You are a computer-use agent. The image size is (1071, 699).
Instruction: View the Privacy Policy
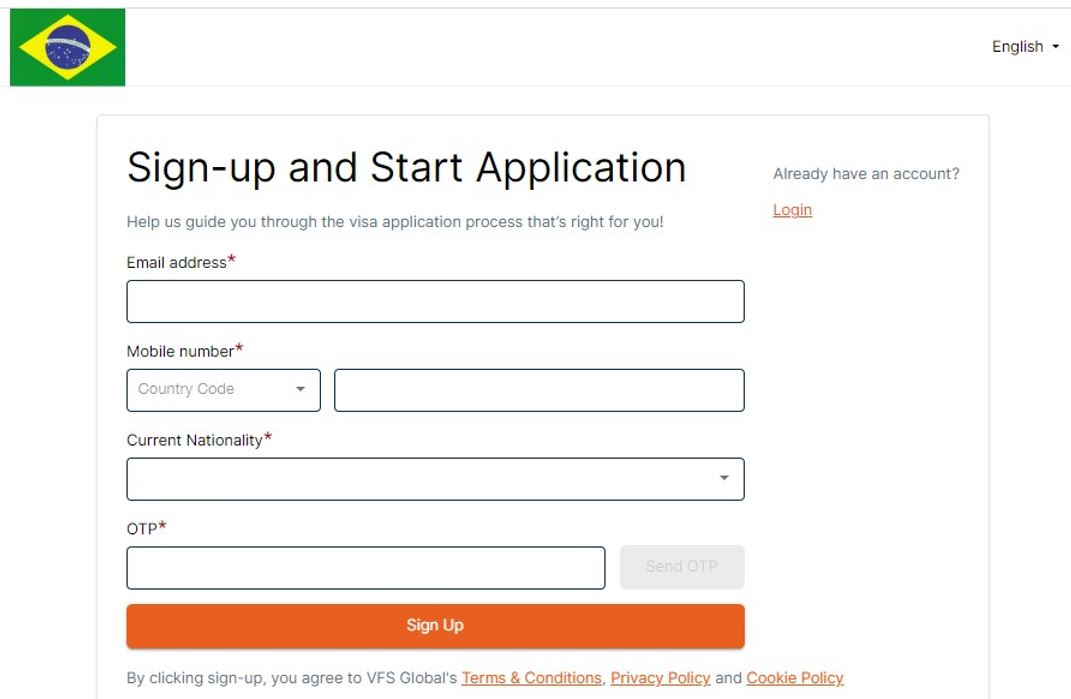(661, 677)
